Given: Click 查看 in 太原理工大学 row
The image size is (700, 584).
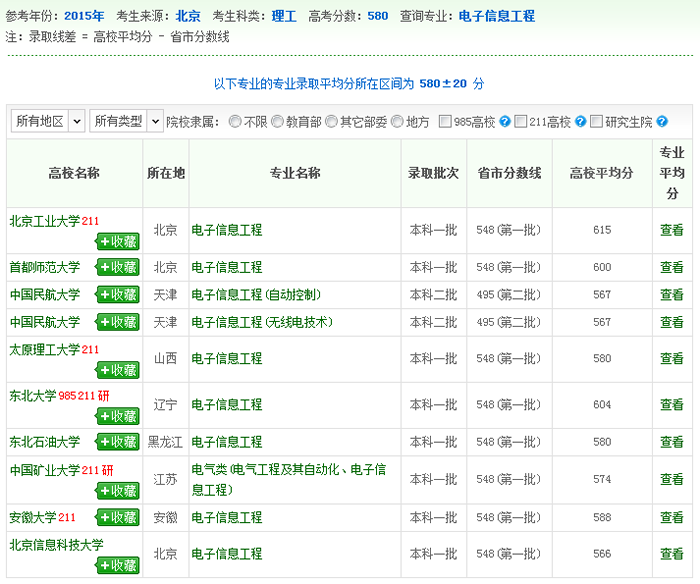Looking at the screenshot, I should coord(672,358).
